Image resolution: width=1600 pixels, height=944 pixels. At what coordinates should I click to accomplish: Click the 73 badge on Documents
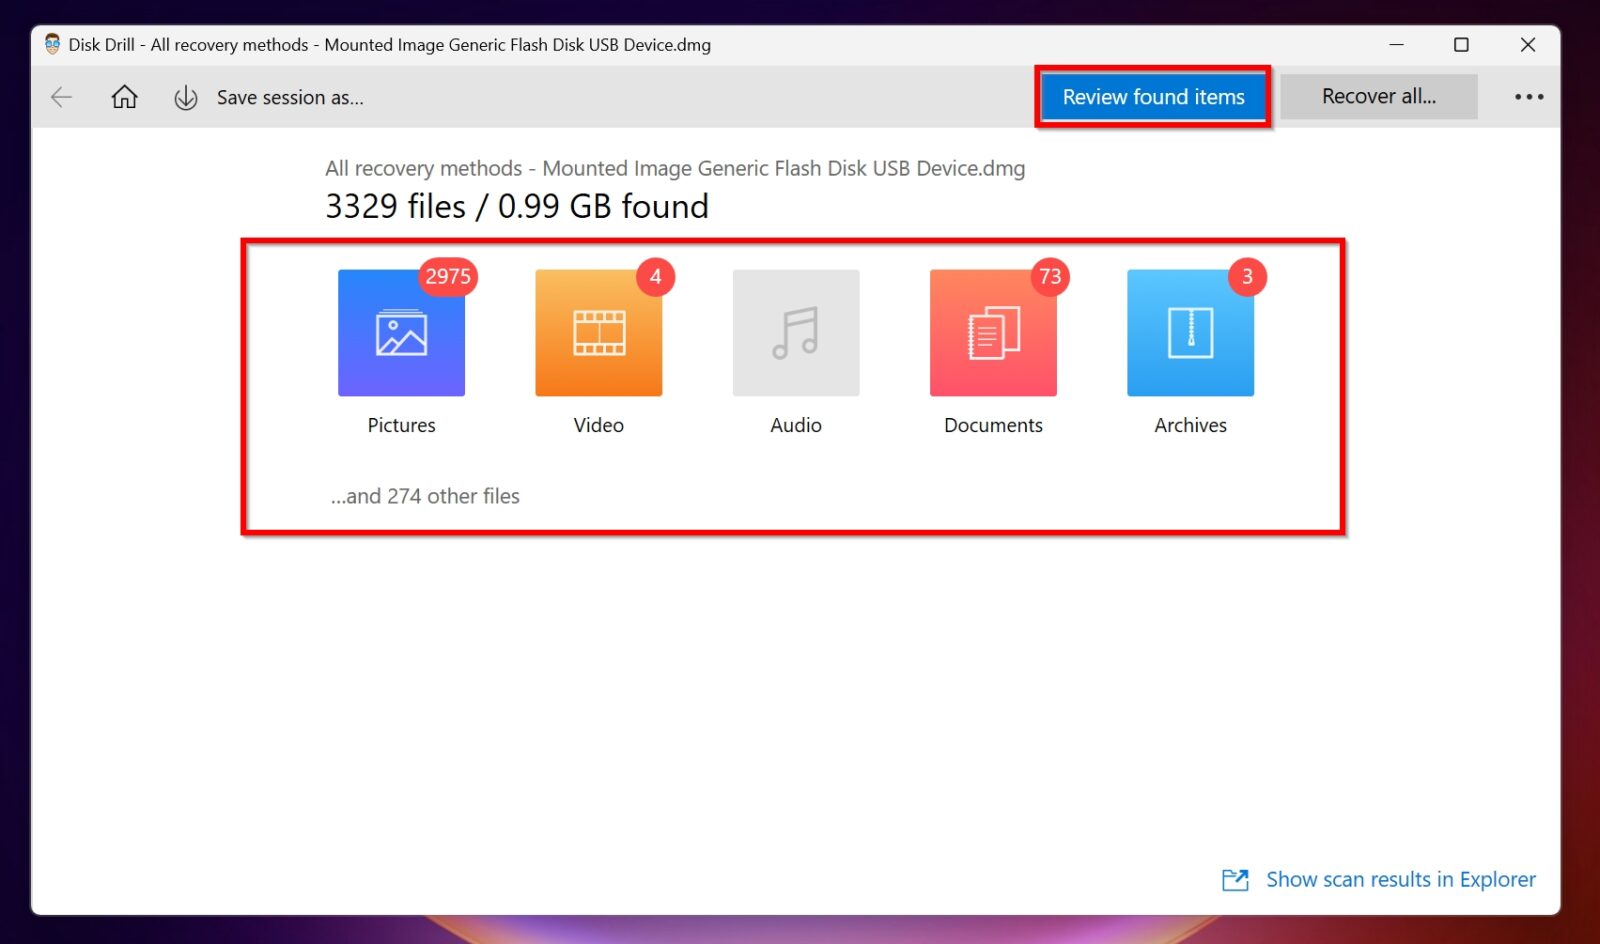pyautogui.click(x=1050, y=276)
